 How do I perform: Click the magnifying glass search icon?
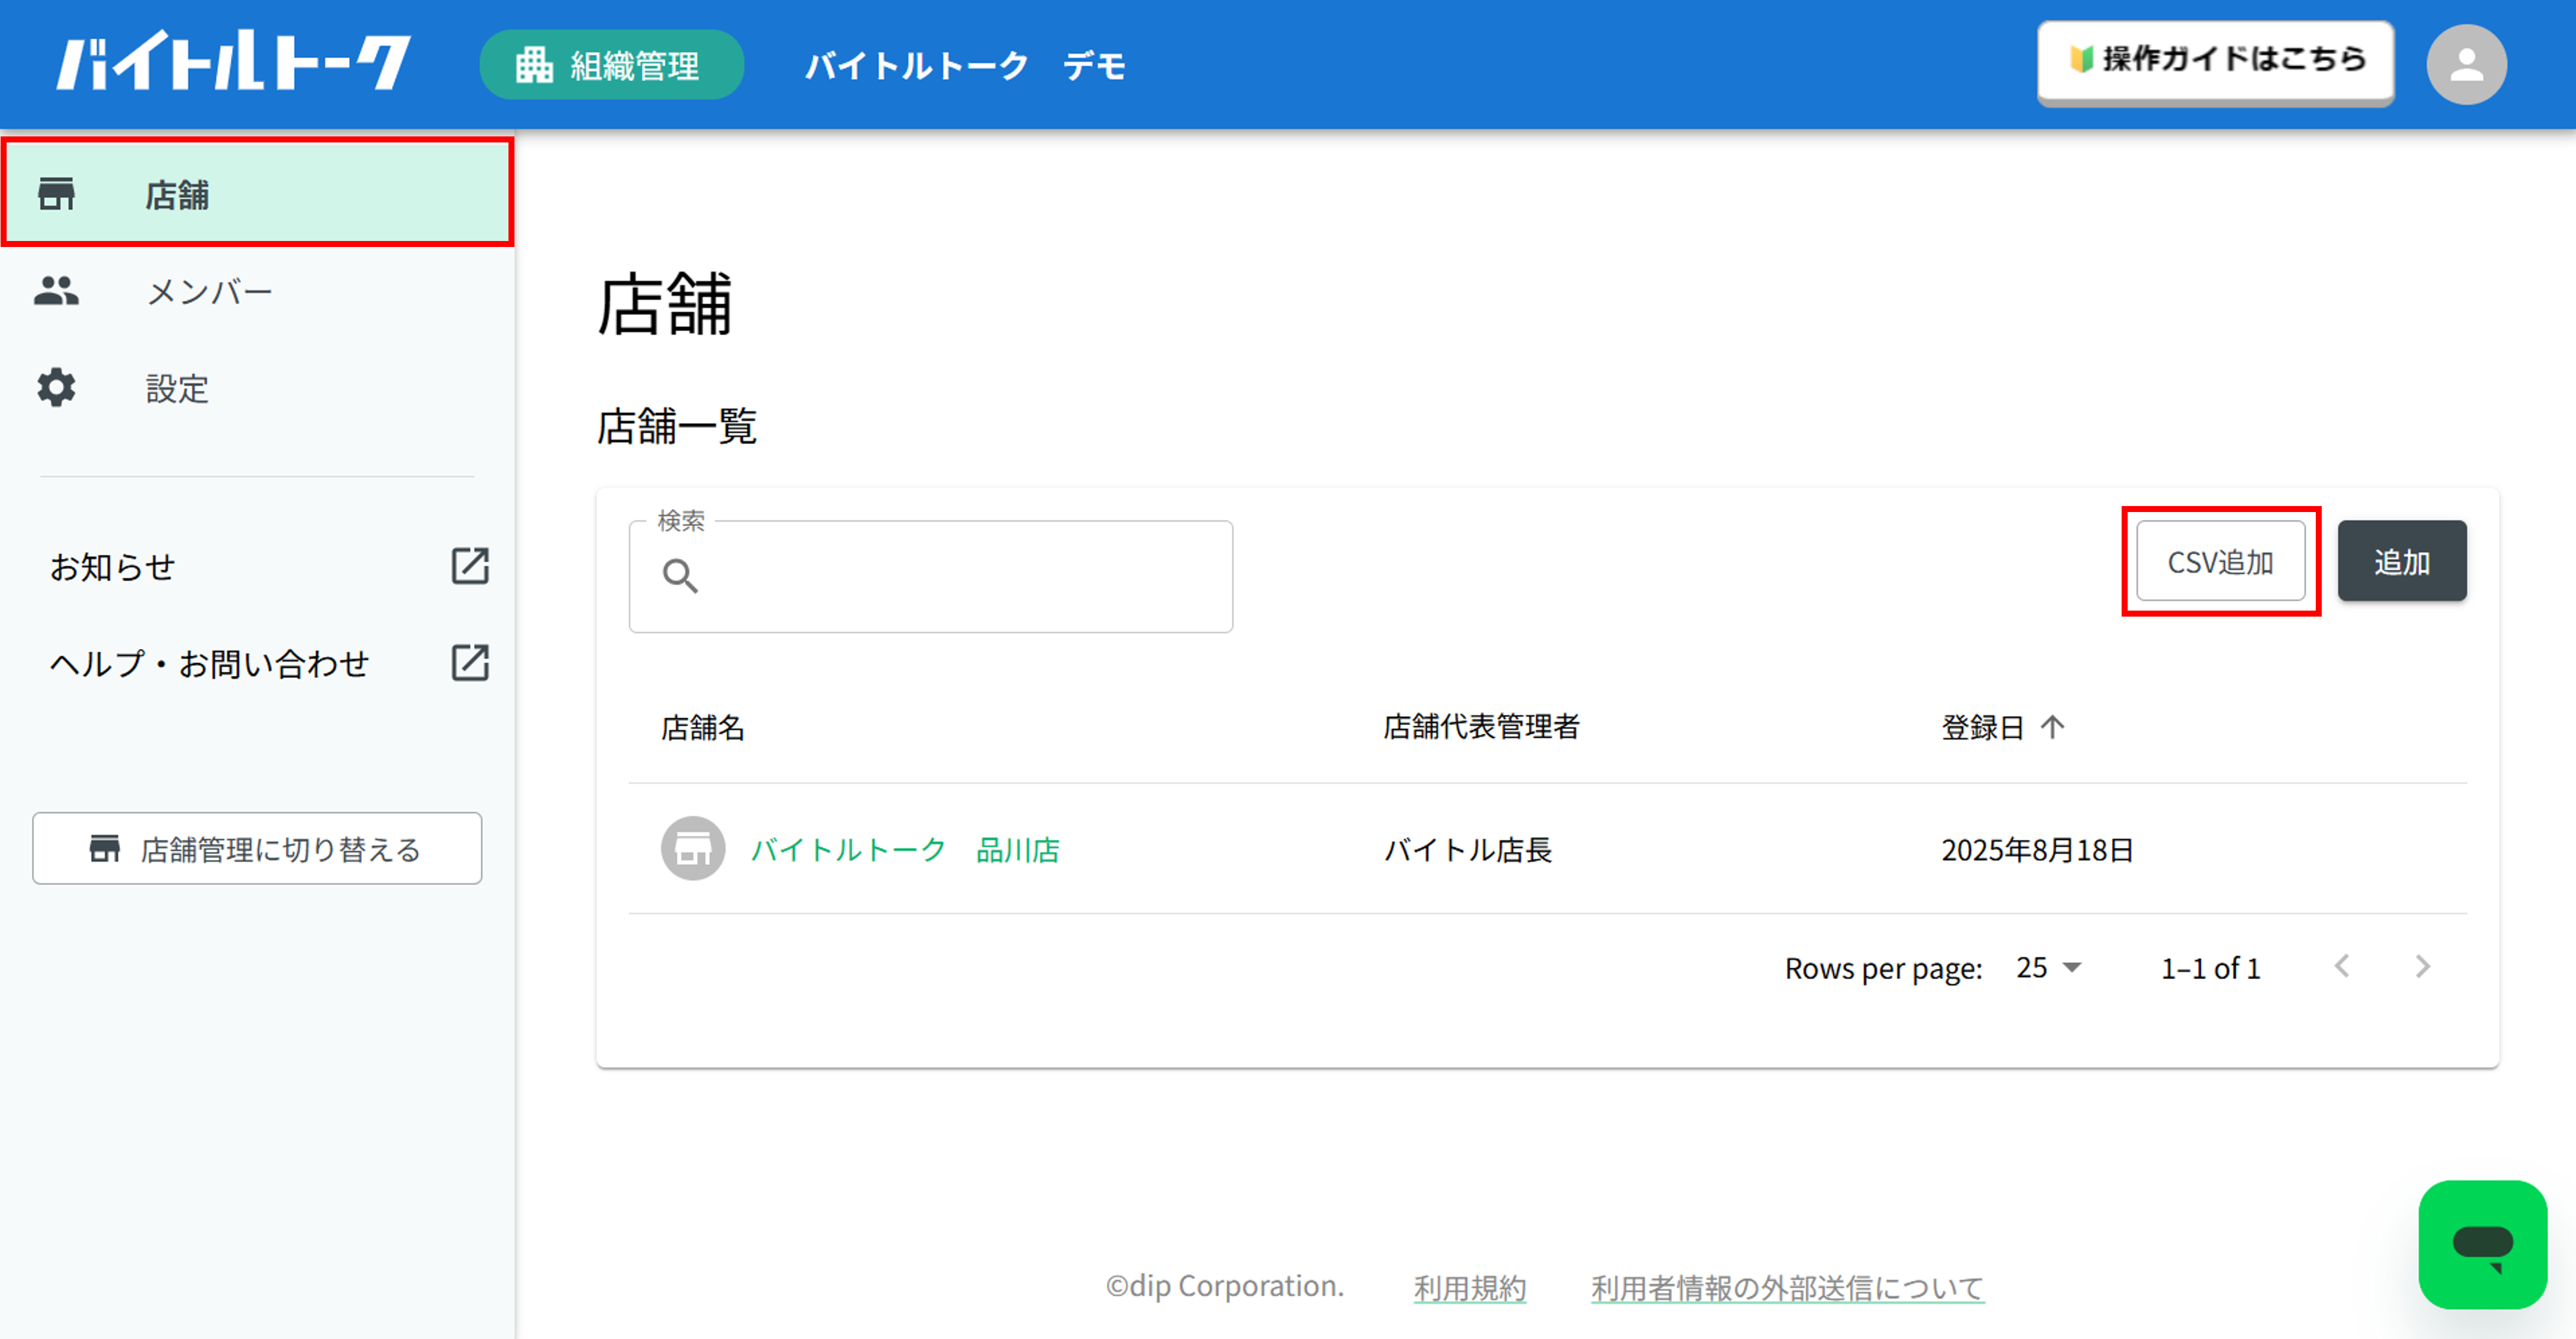click(x=680, y=575)
